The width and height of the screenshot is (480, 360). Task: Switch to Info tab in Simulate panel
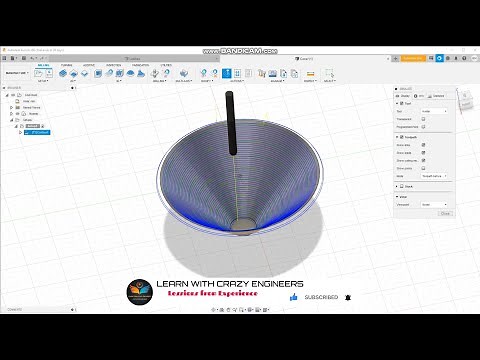[419, 96]
